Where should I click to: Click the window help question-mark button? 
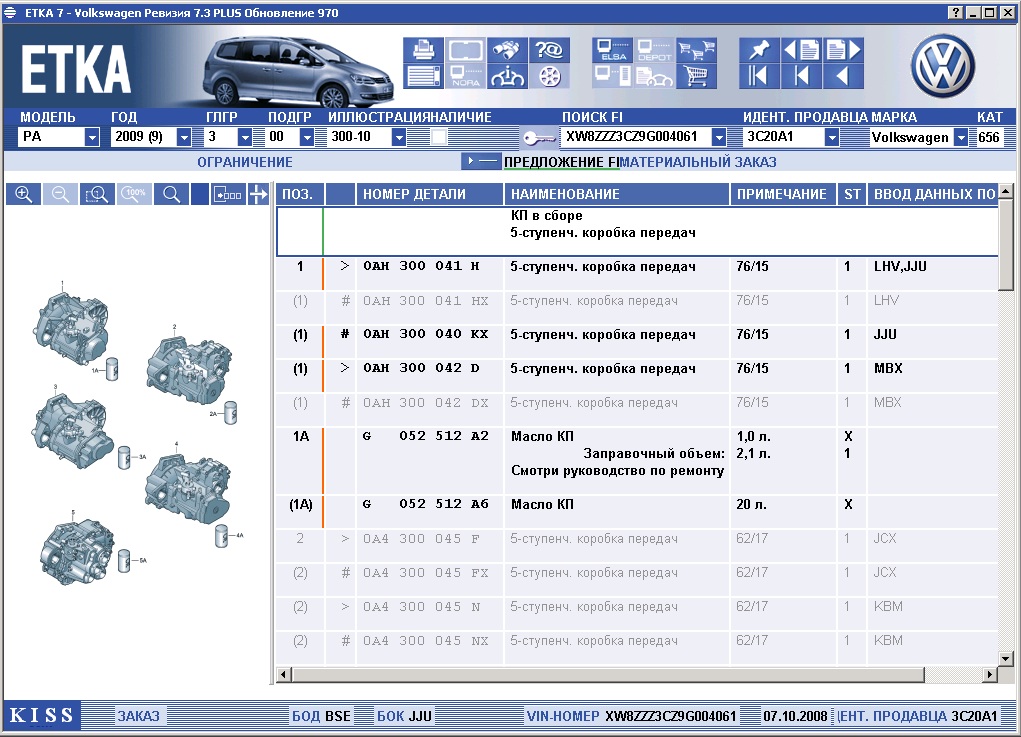point(956,12)
